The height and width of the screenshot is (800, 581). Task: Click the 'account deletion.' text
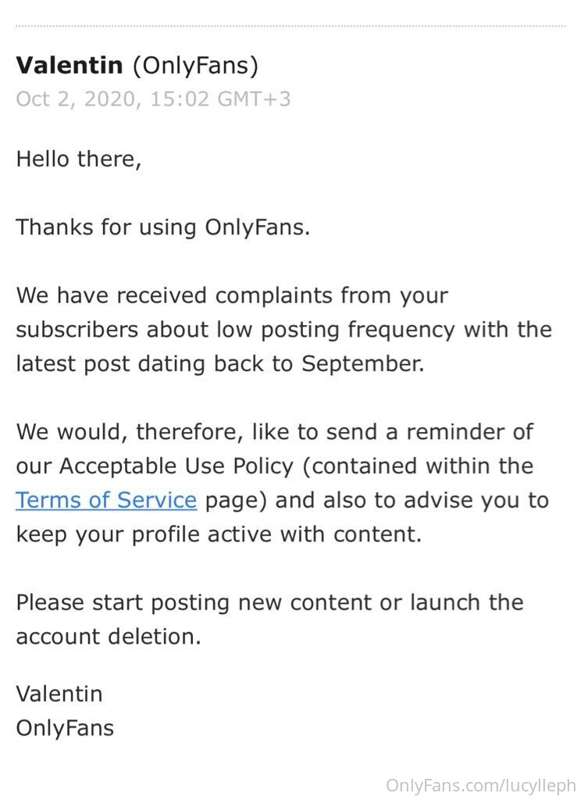(x=109, y=637)
